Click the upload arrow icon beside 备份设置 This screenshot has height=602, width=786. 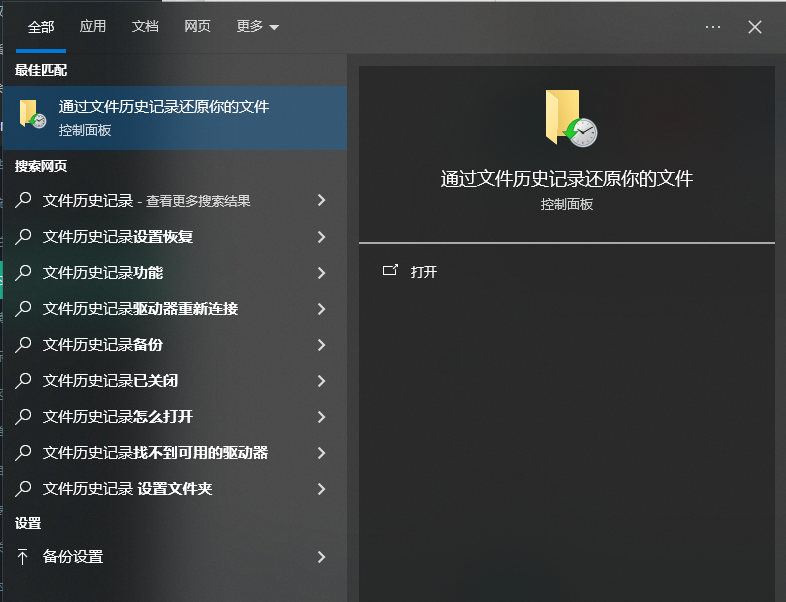(x=23, y=557)
